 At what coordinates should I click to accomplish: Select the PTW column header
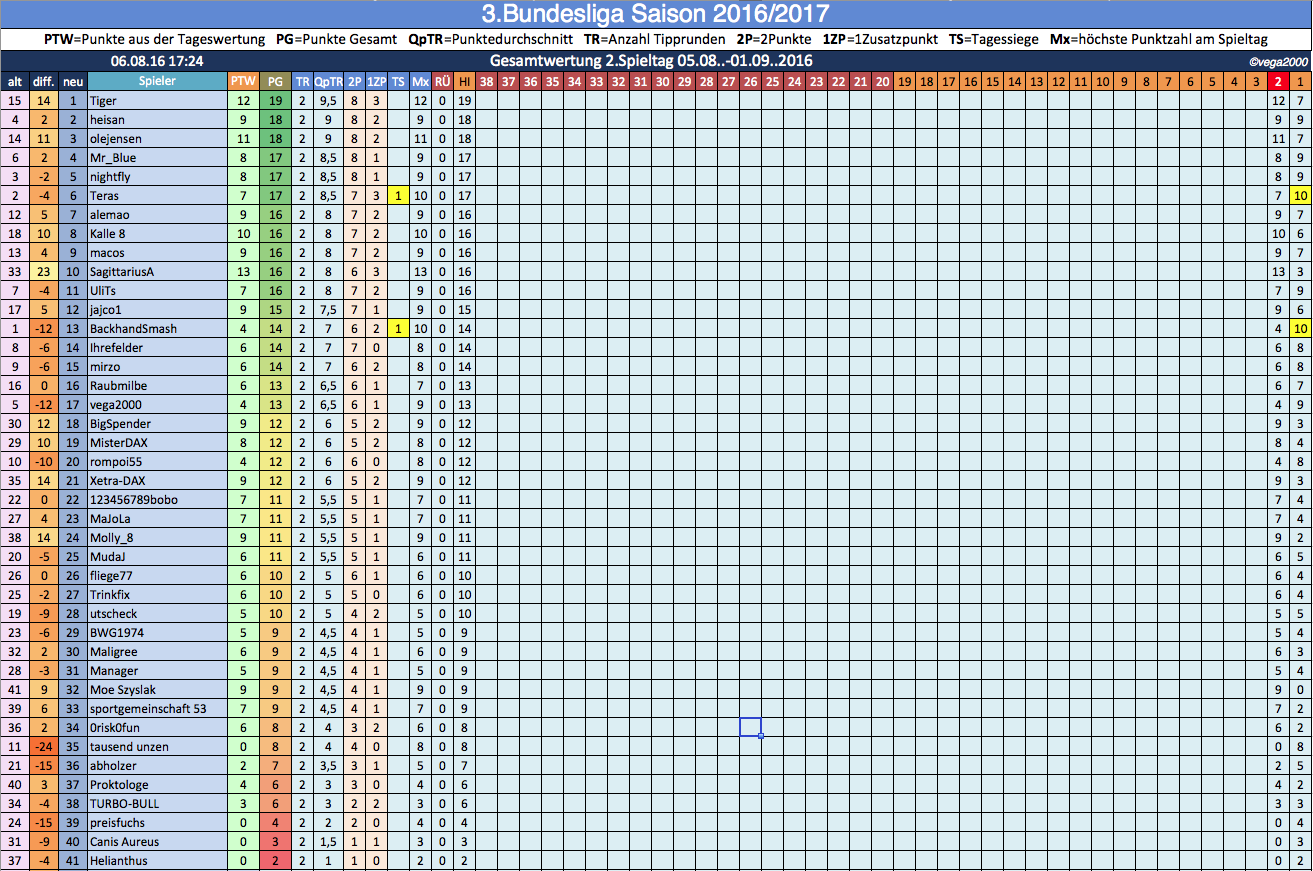[x=243, y=81]
